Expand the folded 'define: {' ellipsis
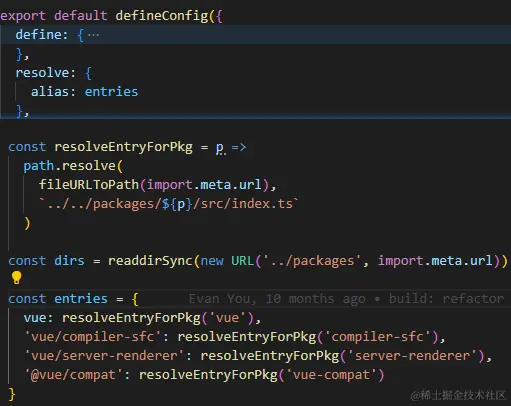 [x=93, y=35]
